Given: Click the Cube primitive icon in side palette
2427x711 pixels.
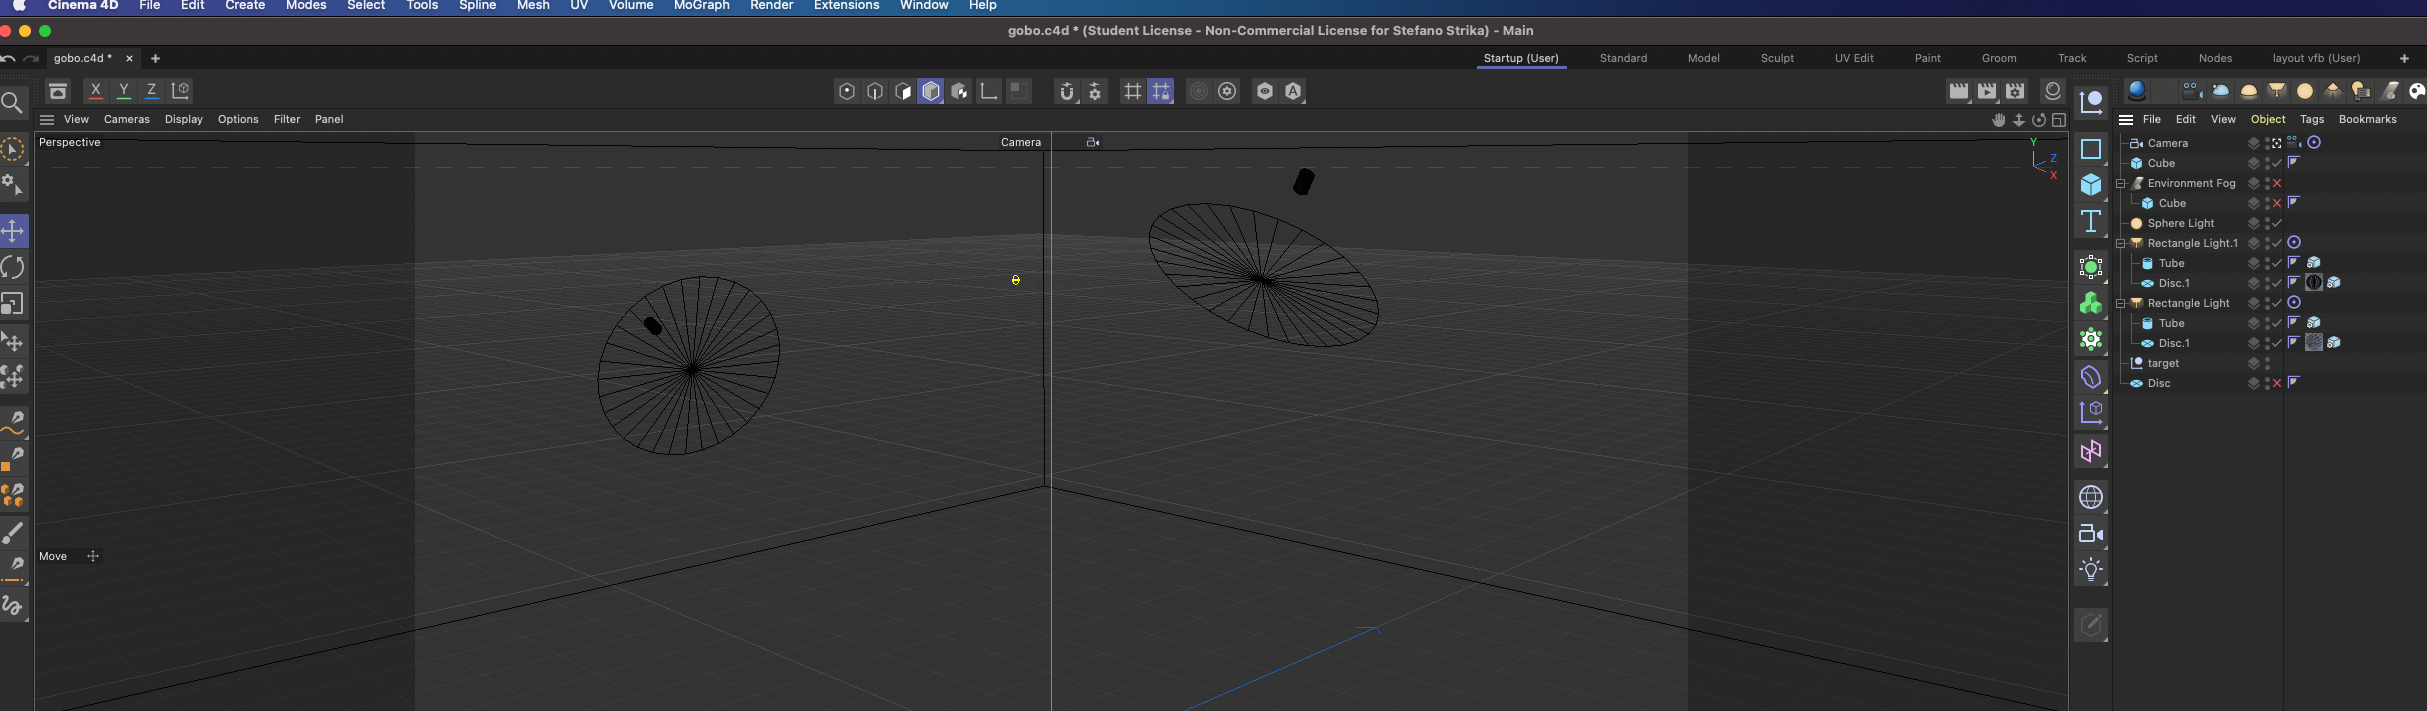Looking at the screenshot, I should pyautogui.click(x=2090, y=185).
